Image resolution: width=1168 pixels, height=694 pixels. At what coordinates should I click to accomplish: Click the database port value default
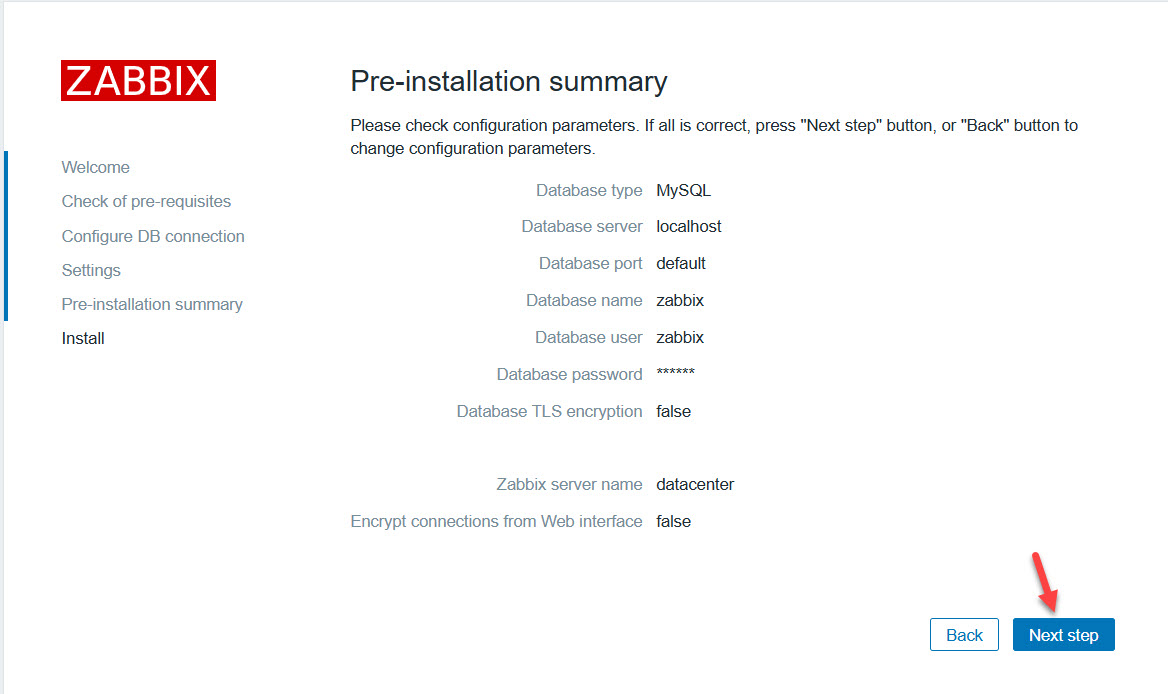[681, 263]
